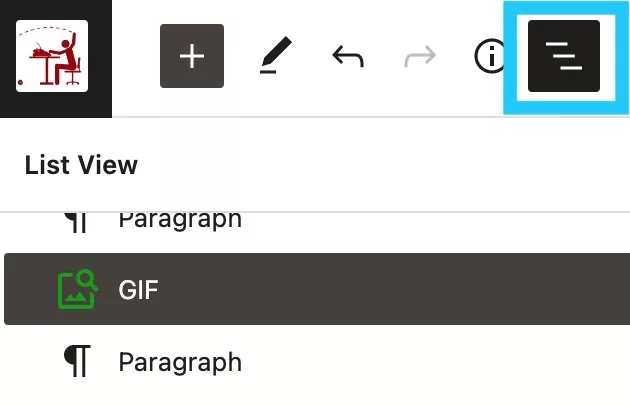Image resolution: width=630 pixels, height=406 pixels.
Task: Click the List View panel heading
Action: [x=81, y=165]
